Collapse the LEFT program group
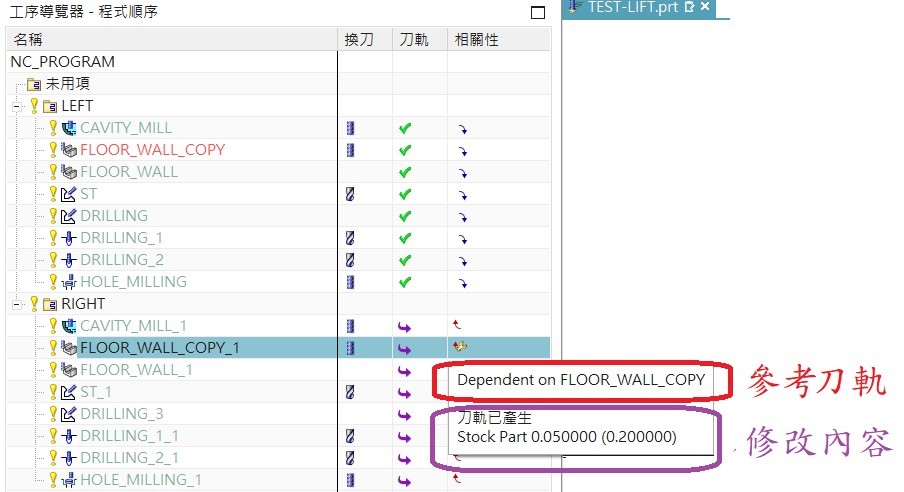The width and height of the screenshot is (904, 492). coord(17,107)
